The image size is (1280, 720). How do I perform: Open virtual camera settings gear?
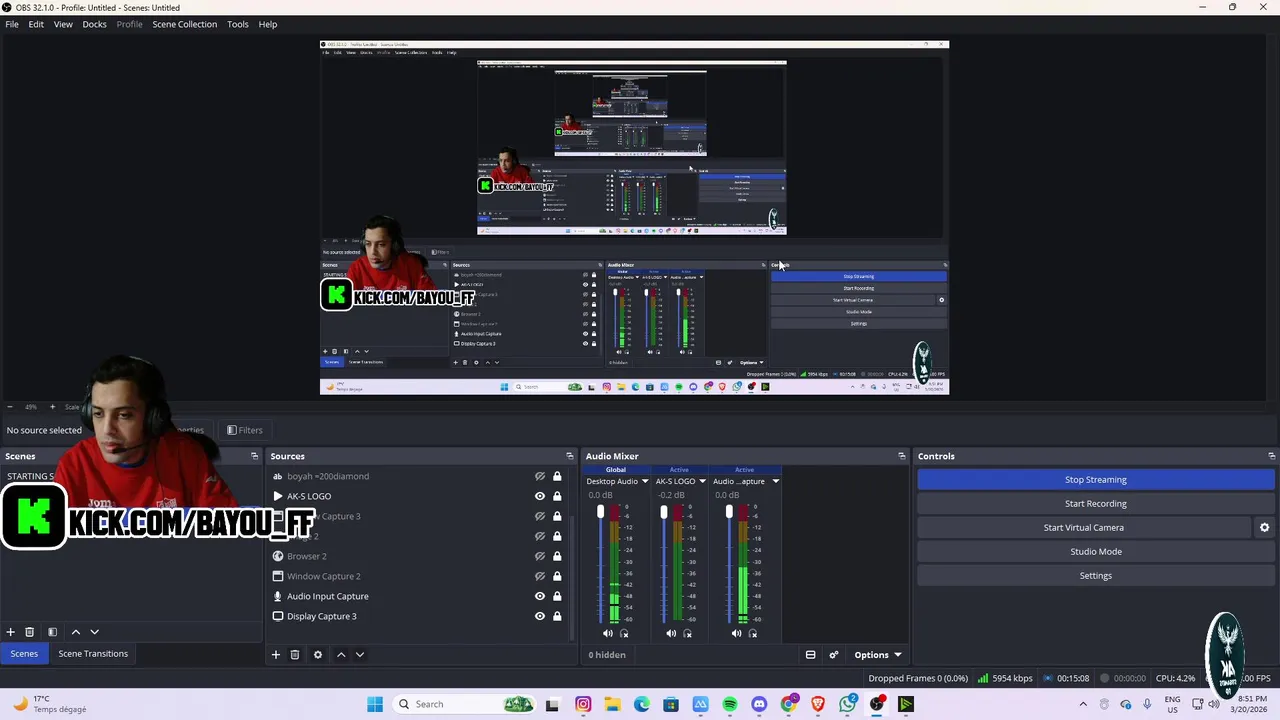click(1264, 527)
